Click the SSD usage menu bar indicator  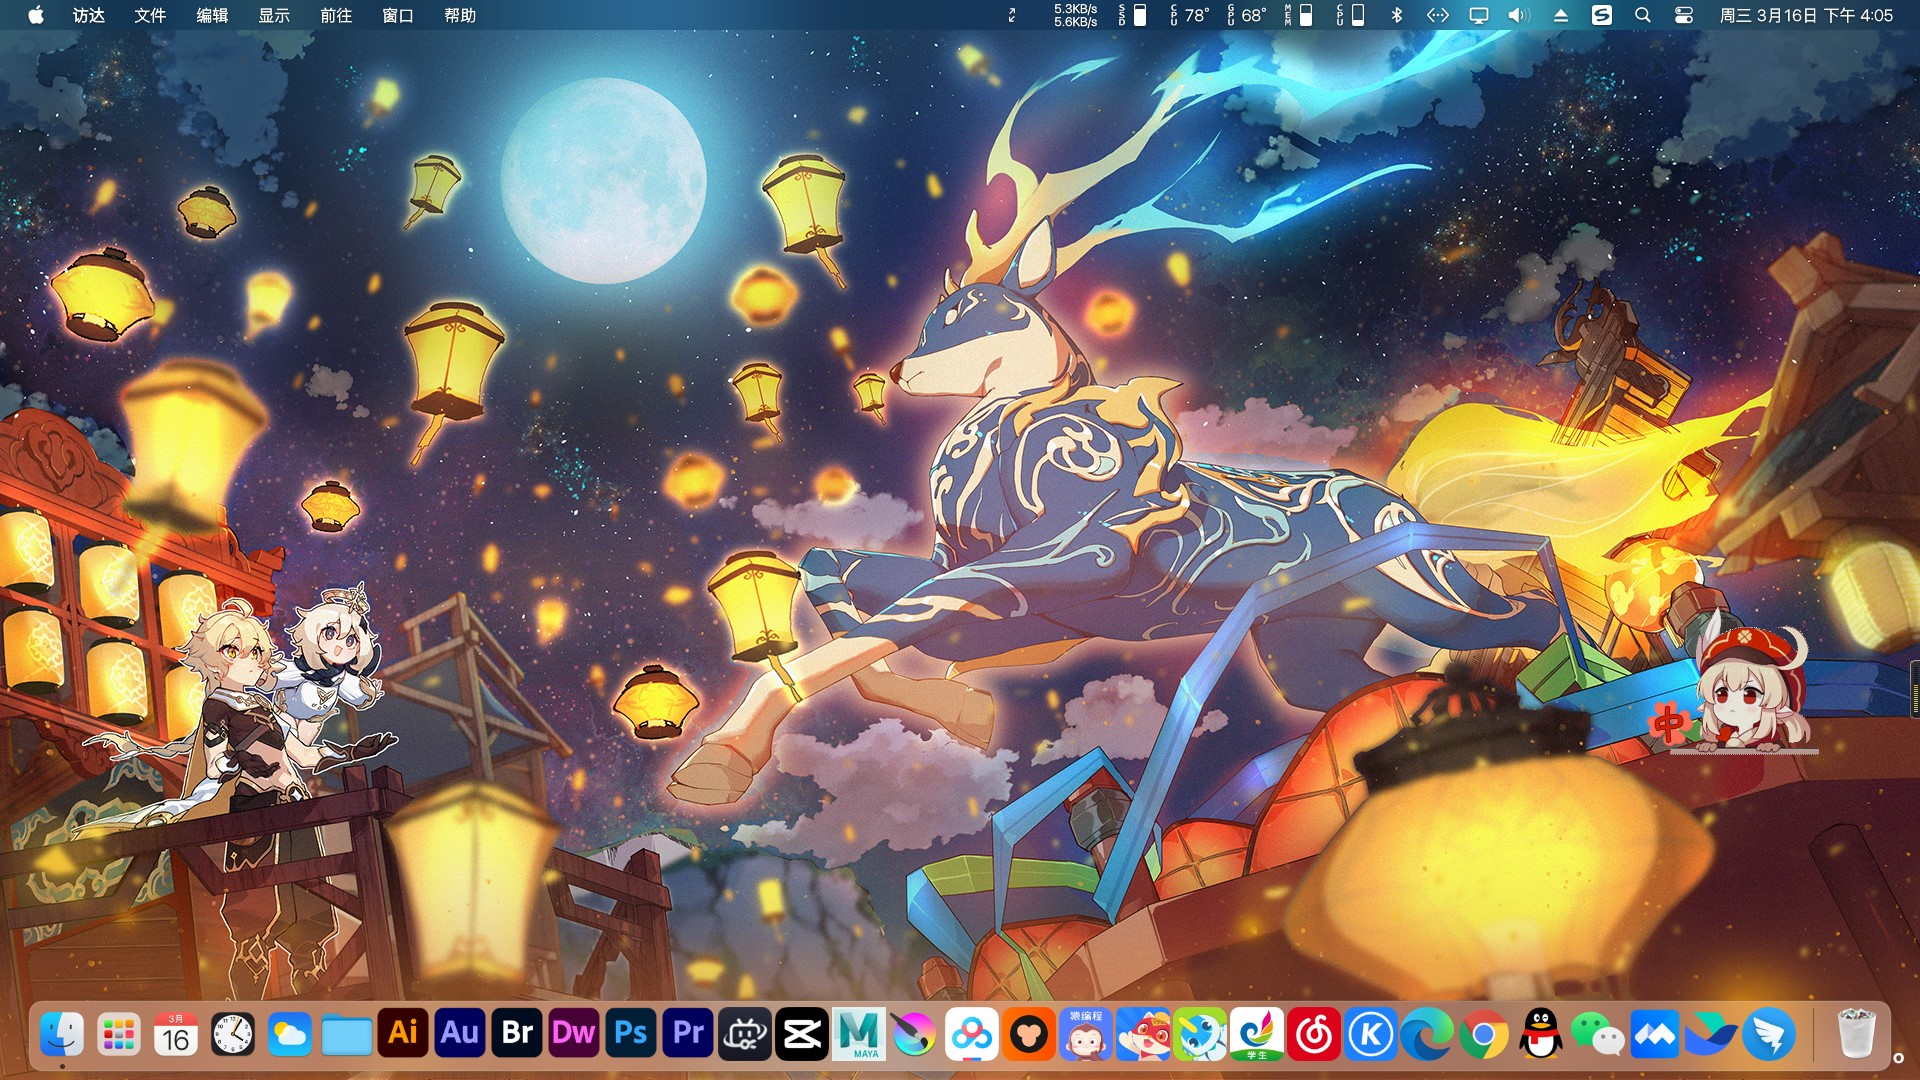[1132, 15]
